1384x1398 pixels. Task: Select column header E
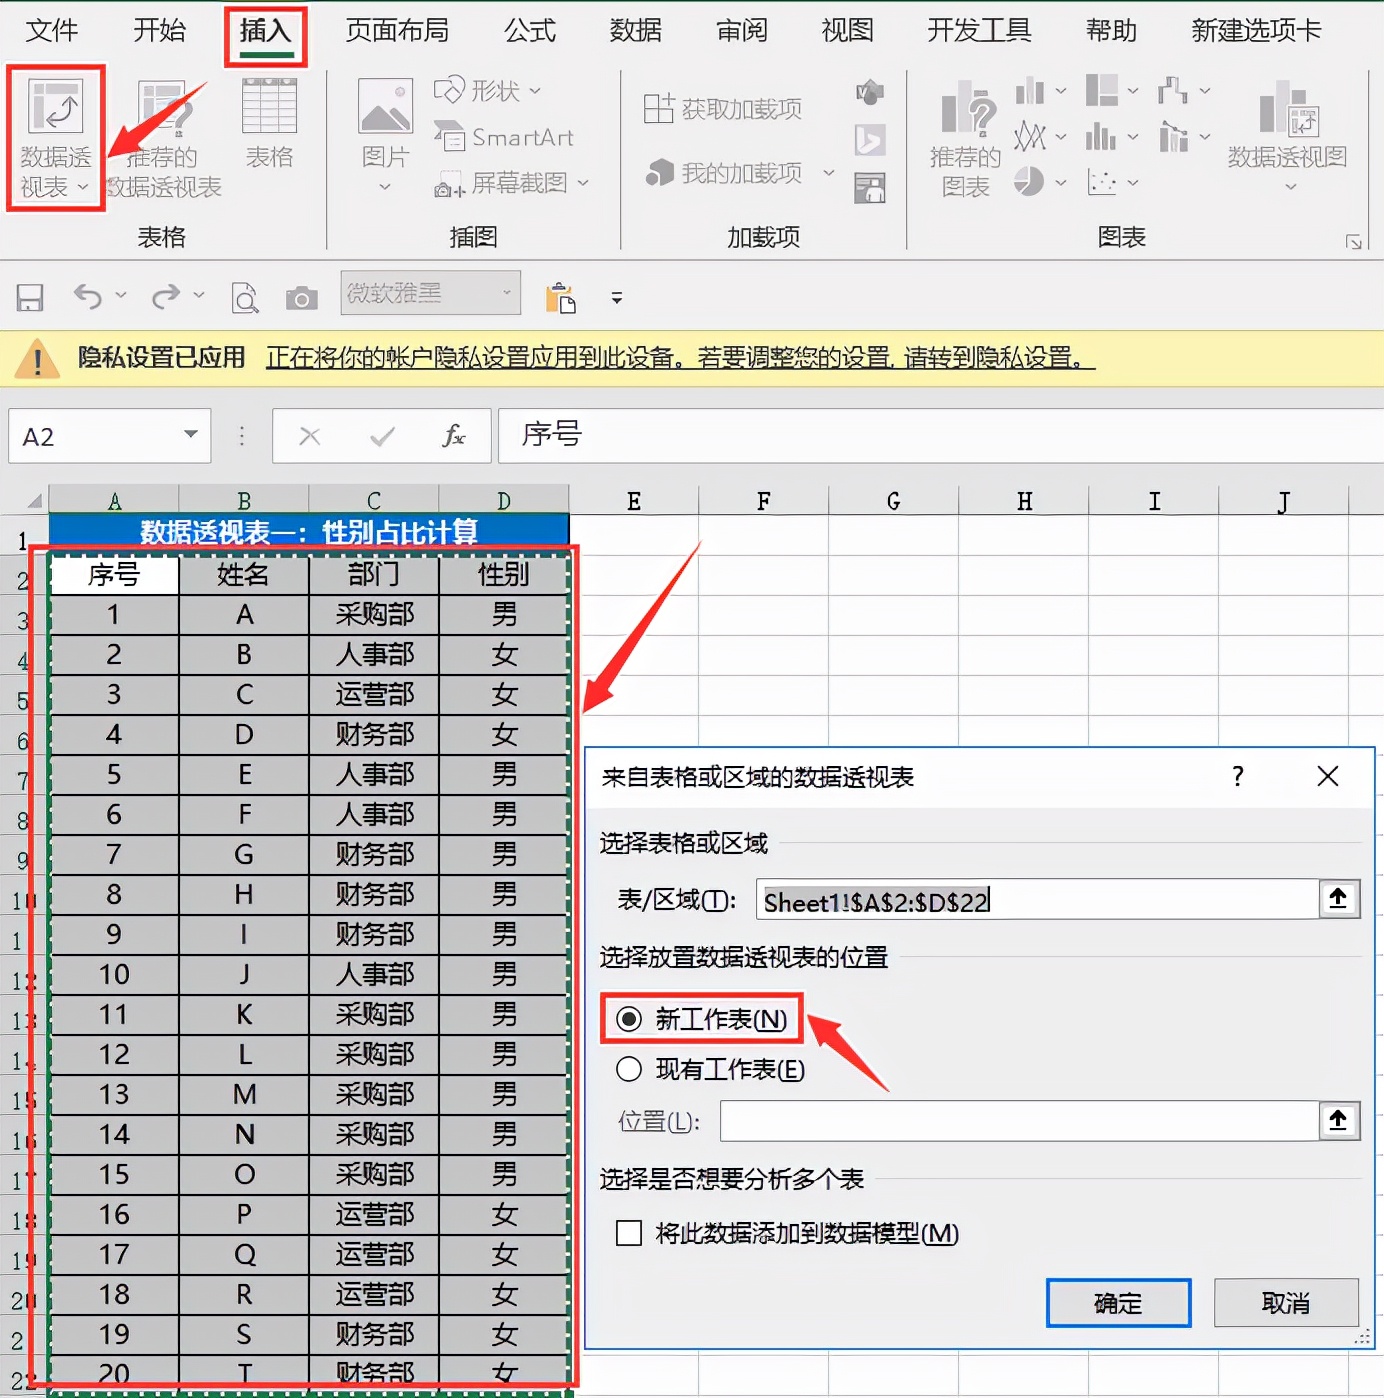pos(634,501)
